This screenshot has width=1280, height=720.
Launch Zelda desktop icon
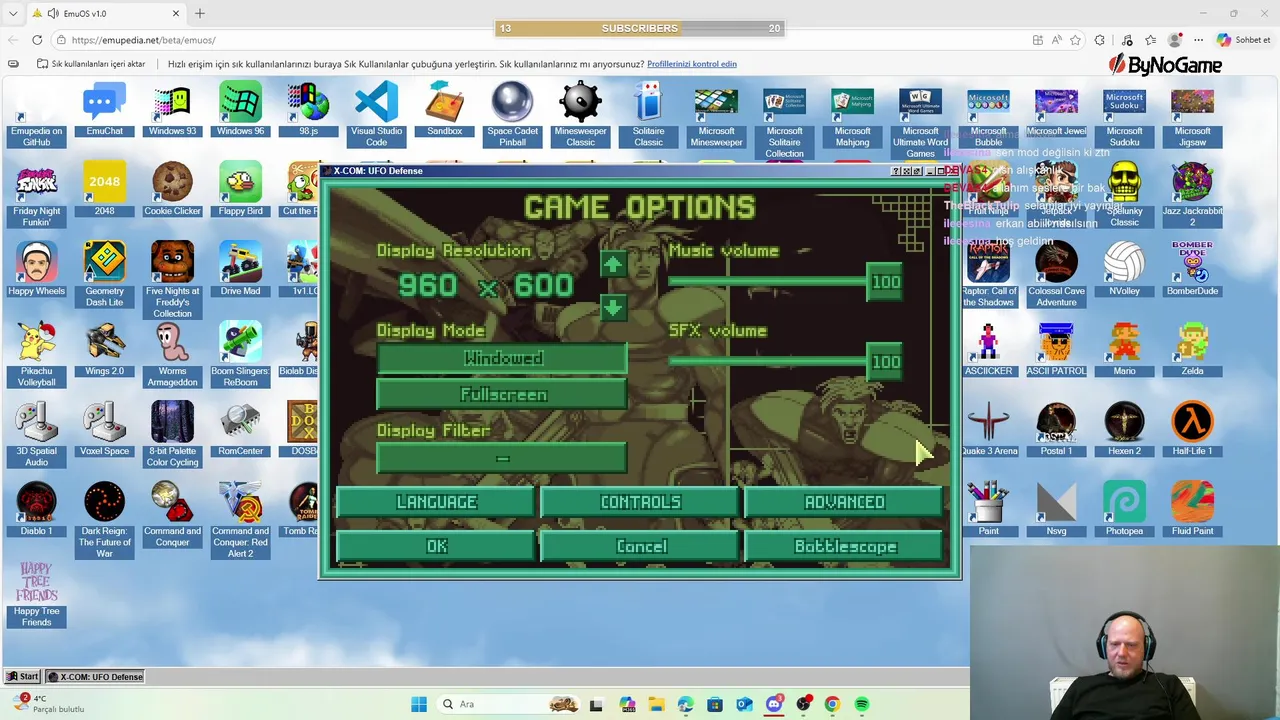pos(1192,349)
